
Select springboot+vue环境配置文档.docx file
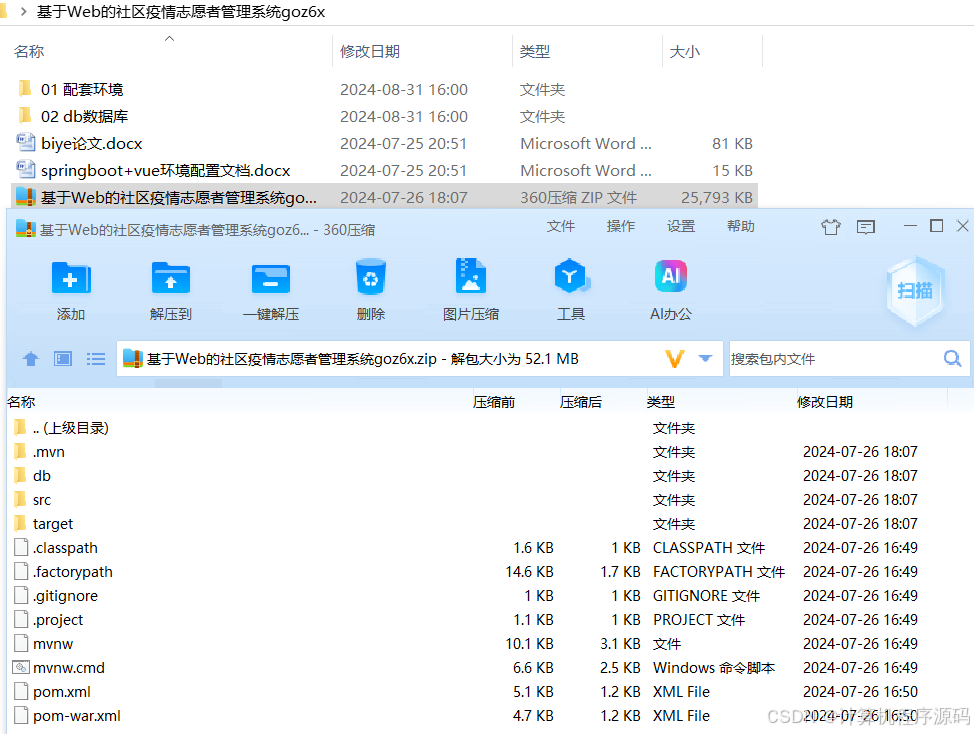point(385,170)
